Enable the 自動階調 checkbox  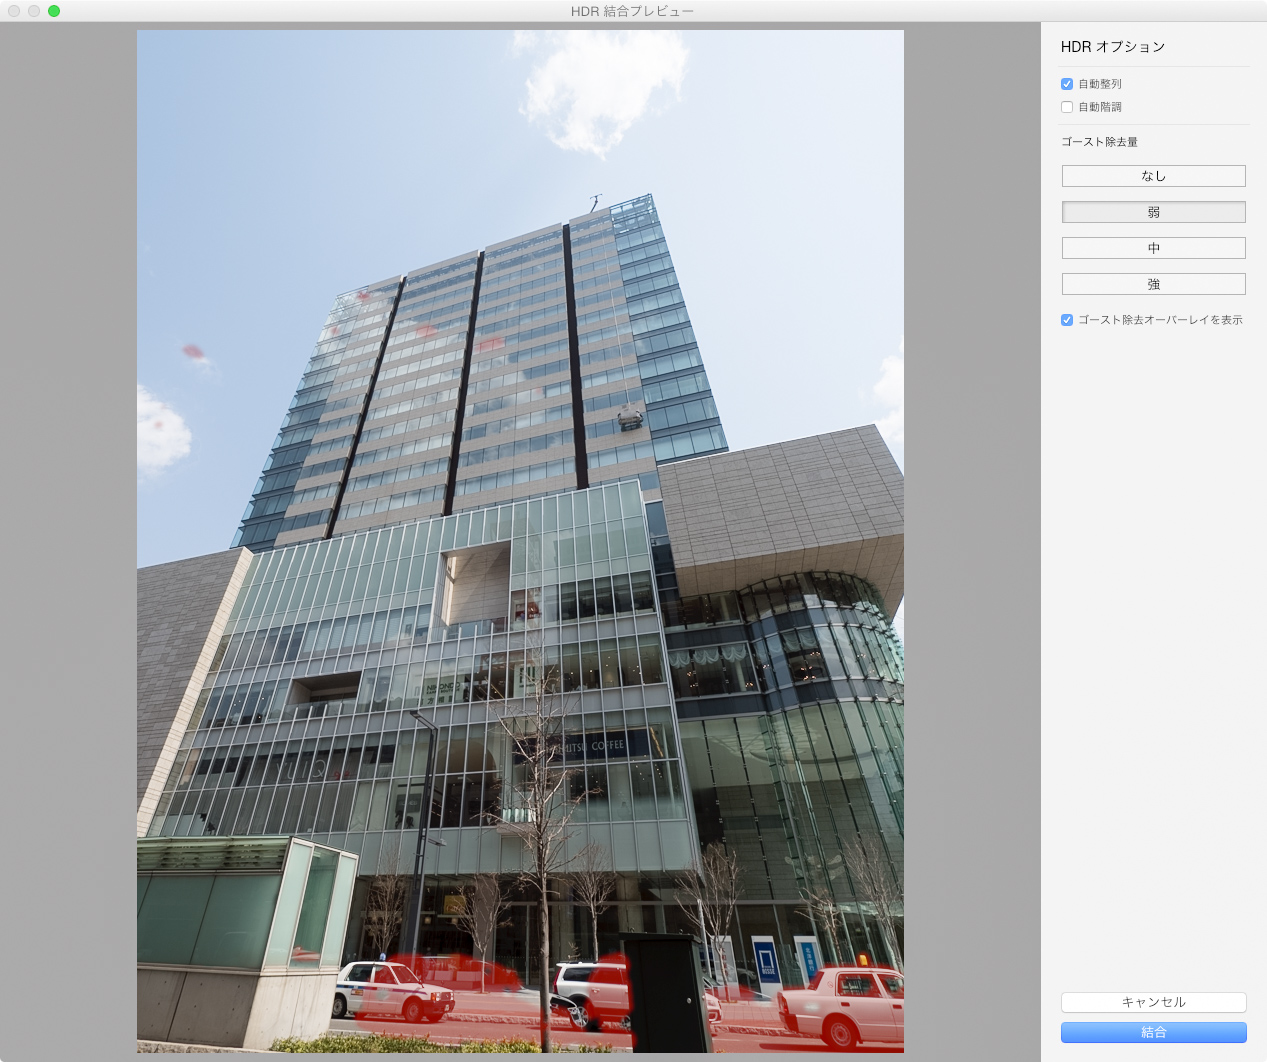tap(1067, 107)
